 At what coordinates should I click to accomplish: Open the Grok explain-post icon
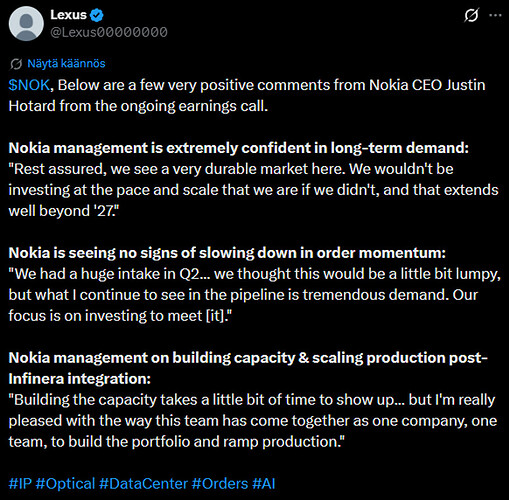[471, 15]
